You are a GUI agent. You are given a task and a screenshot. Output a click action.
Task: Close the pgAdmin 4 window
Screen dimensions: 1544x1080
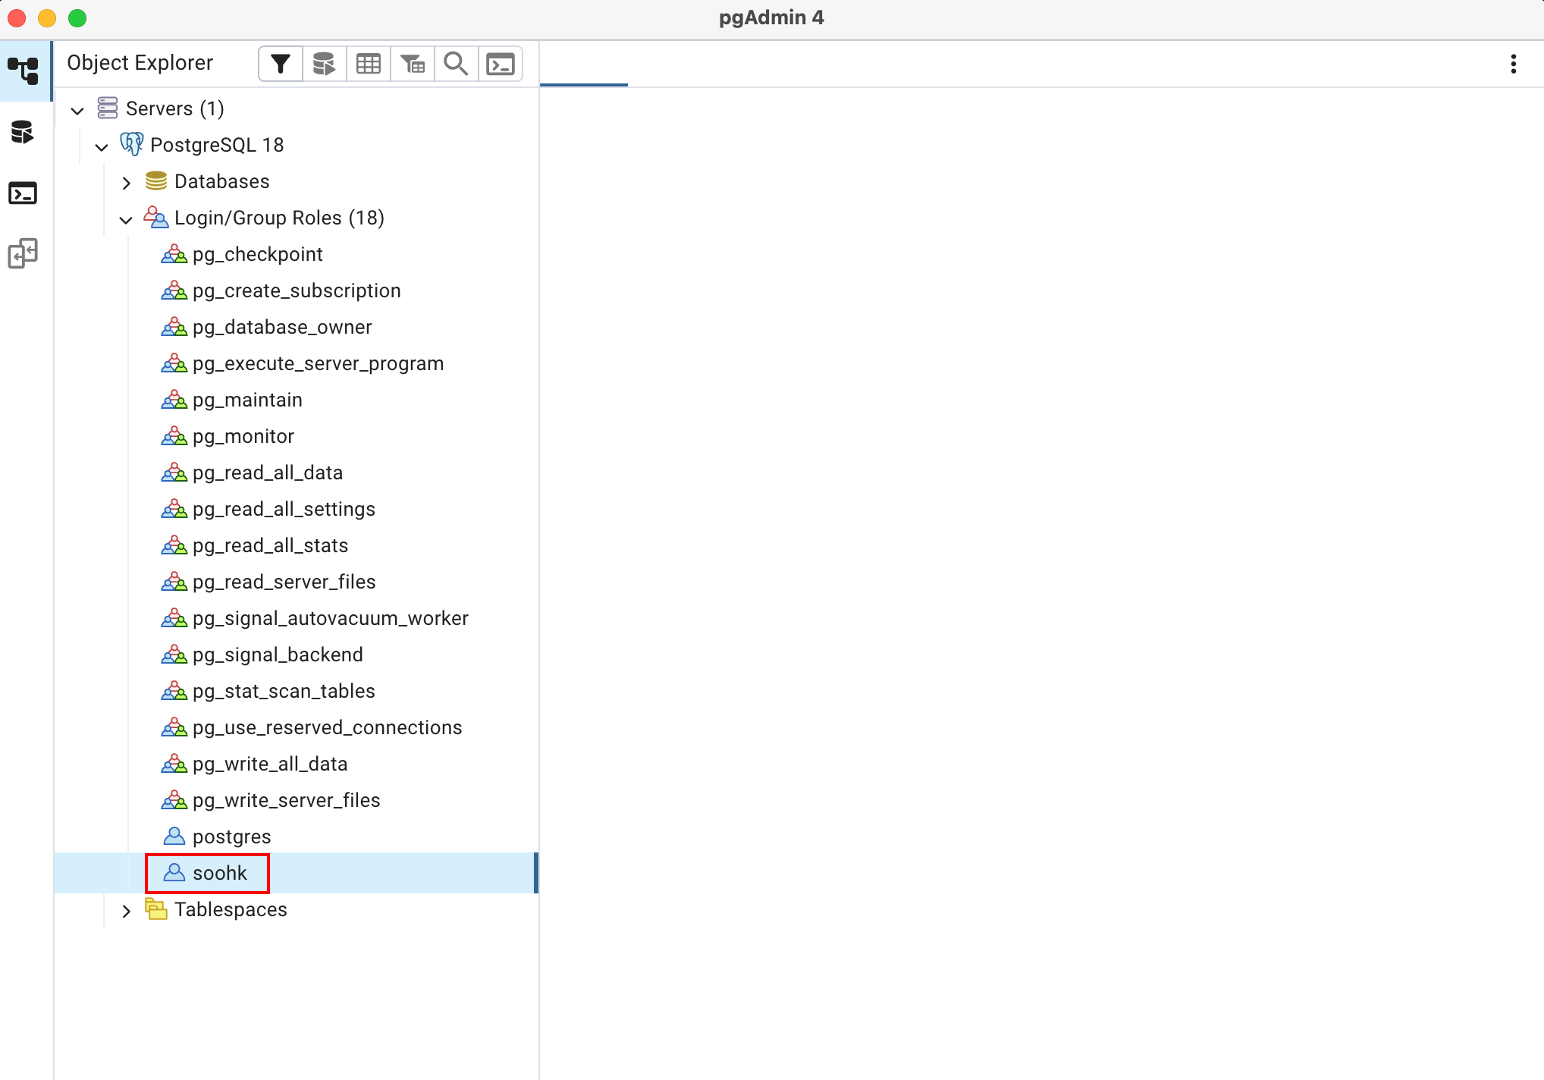[17, 18]
